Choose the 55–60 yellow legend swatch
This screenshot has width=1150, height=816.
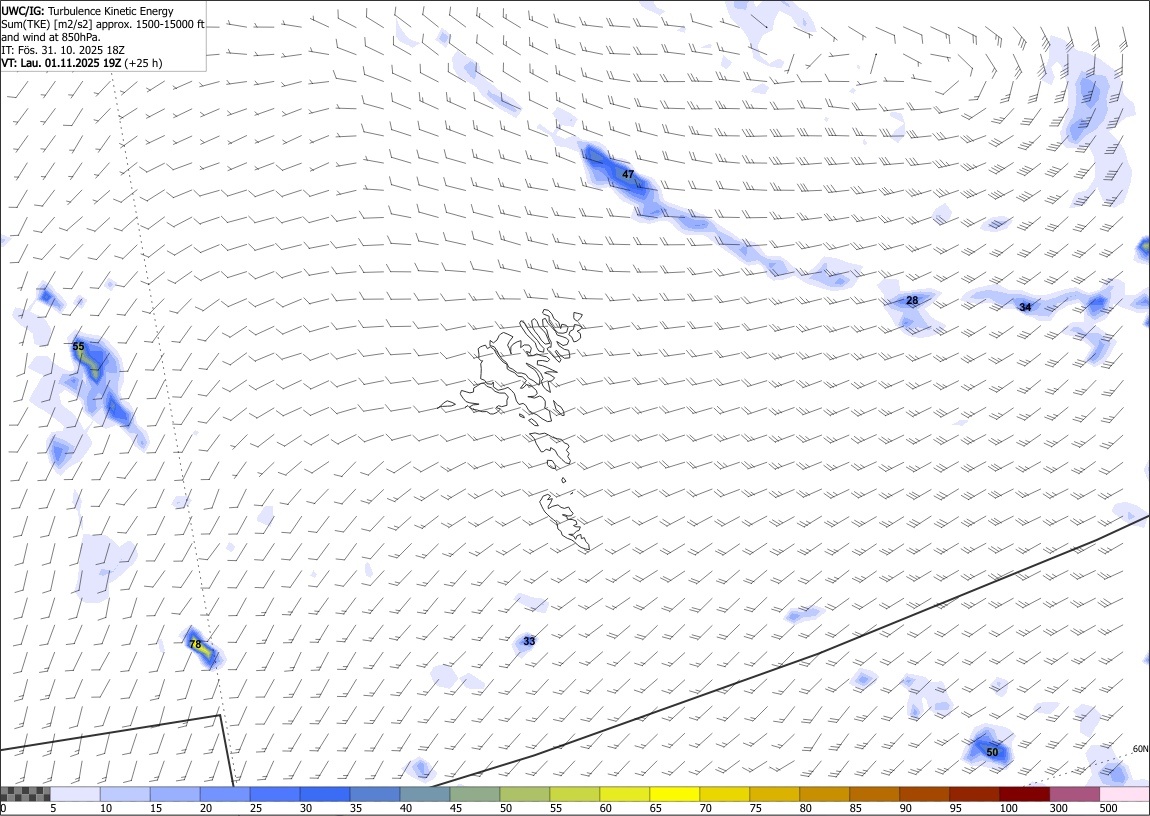pos(575,794)
